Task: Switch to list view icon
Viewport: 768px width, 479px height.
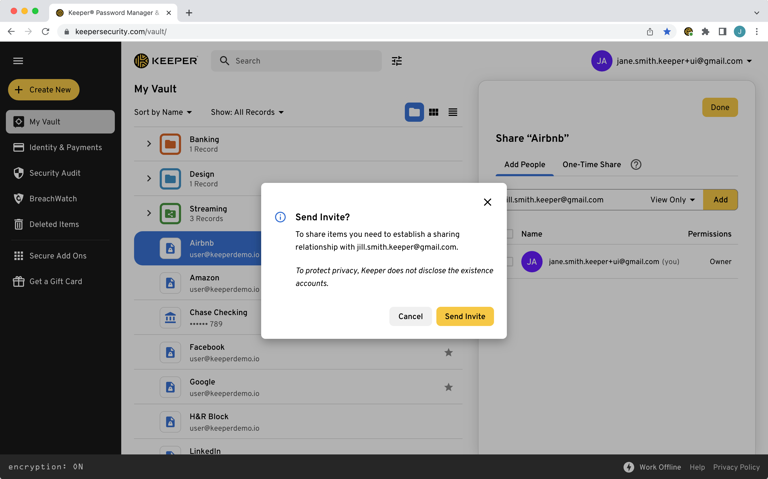Action: point(453,112)
